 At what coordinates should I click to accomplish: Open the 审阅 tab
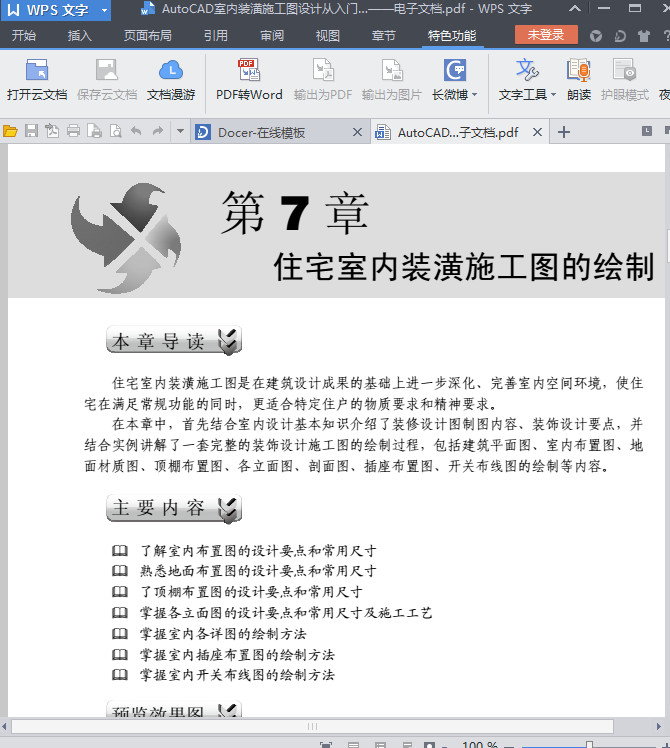[272, 36]
